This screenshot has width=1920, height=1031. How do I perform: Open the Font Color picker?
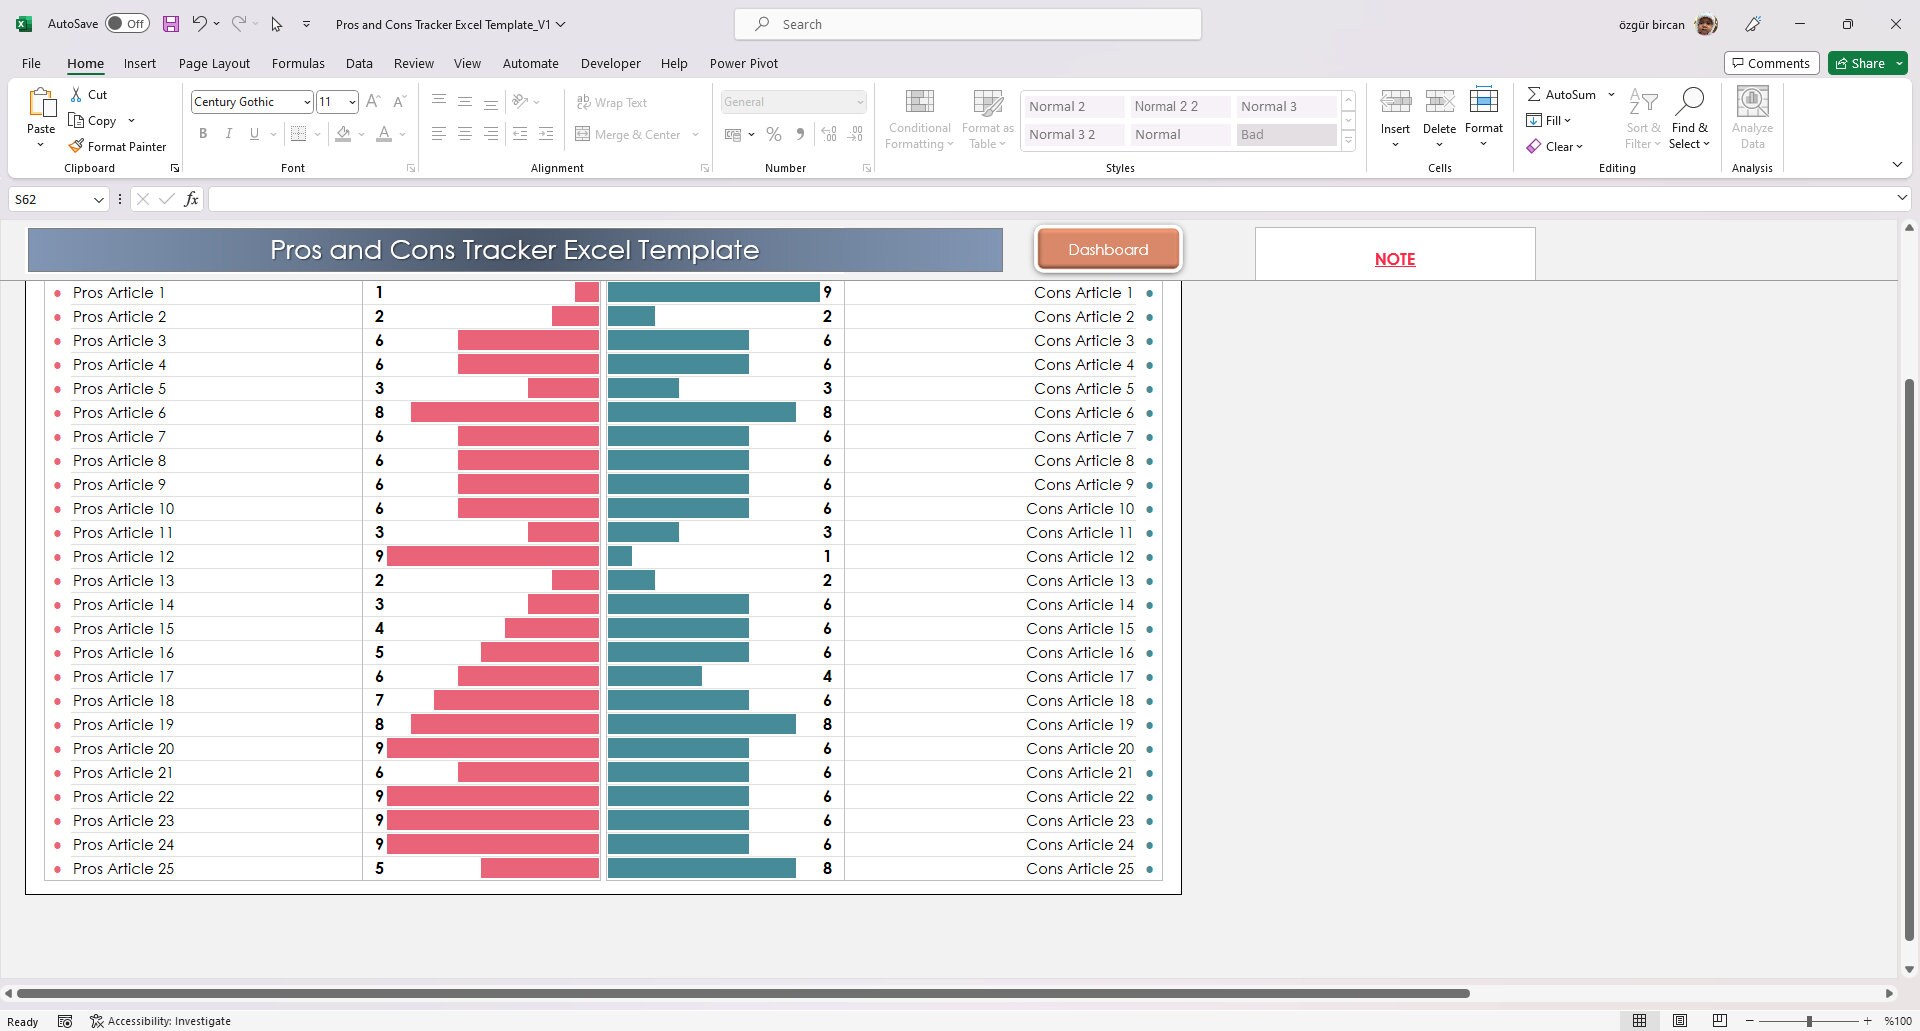click(384, 134)
